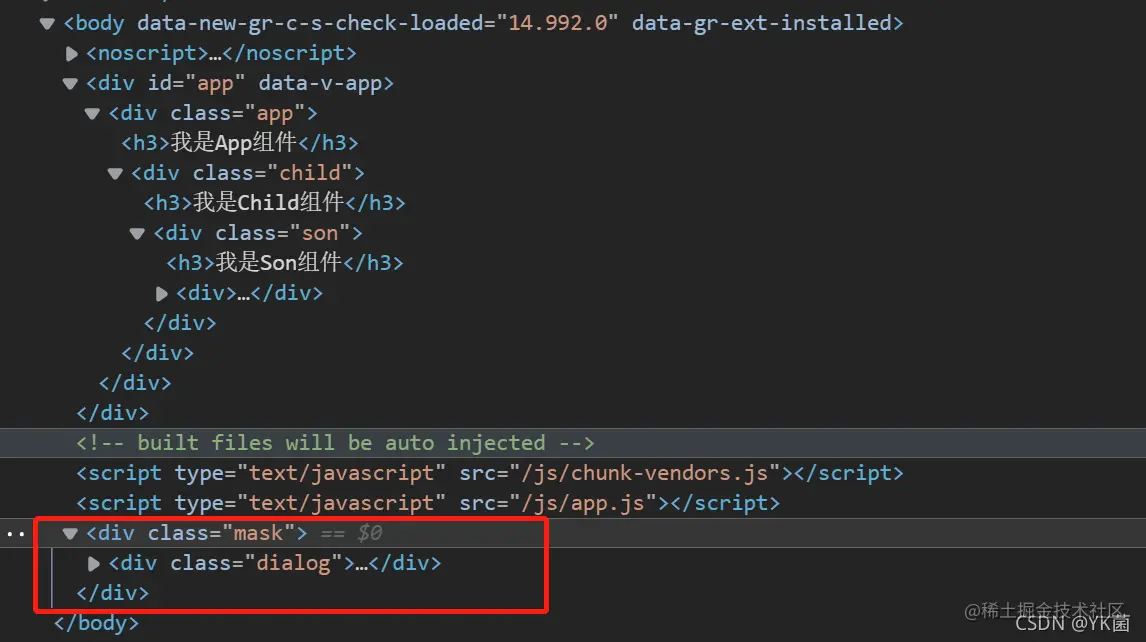This screenshot has height=642, width=1146.
Task: Collapse the div class="mask" node
Action: click(x=70, y=533)
